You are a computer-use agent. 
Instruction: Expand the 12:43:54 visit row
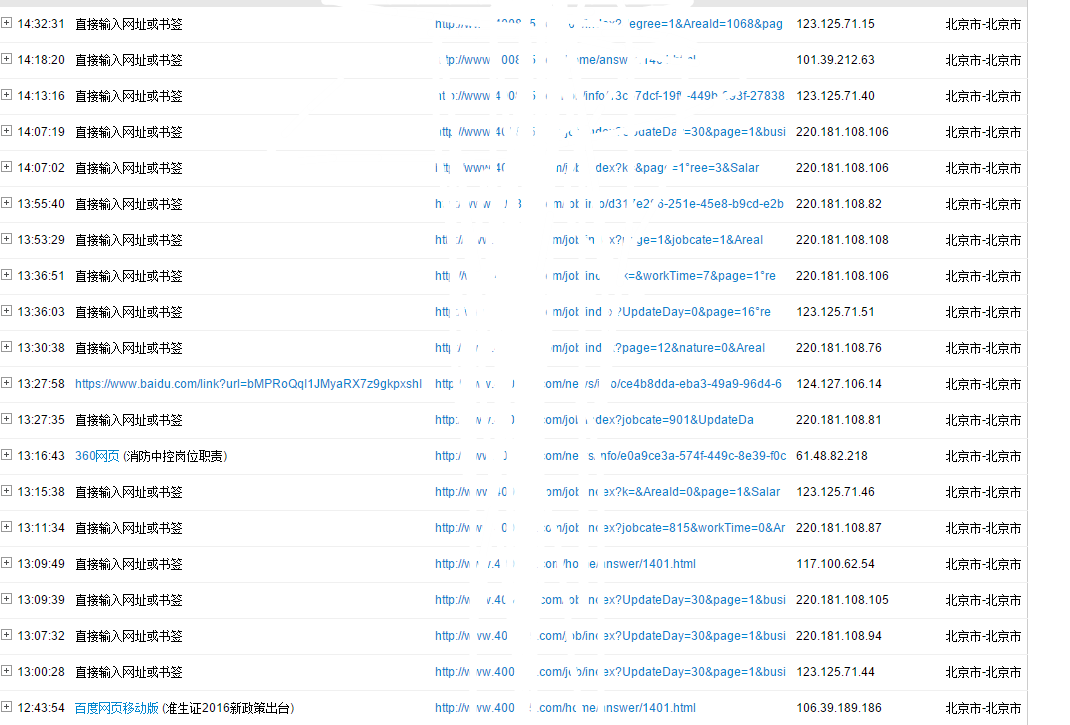(6, 707)
